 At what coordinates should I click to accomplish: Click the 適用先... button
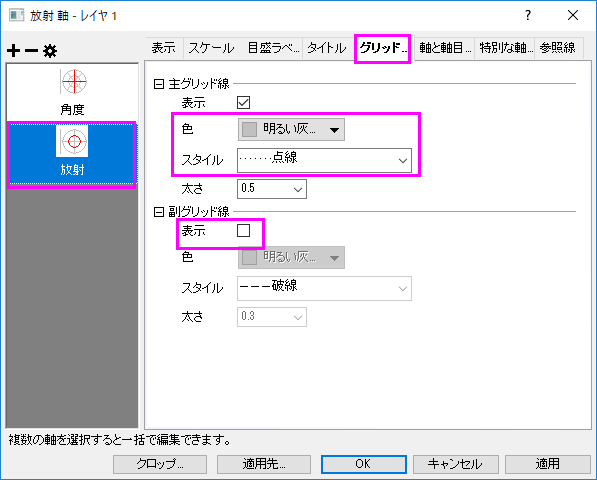[x=264, y=464]
